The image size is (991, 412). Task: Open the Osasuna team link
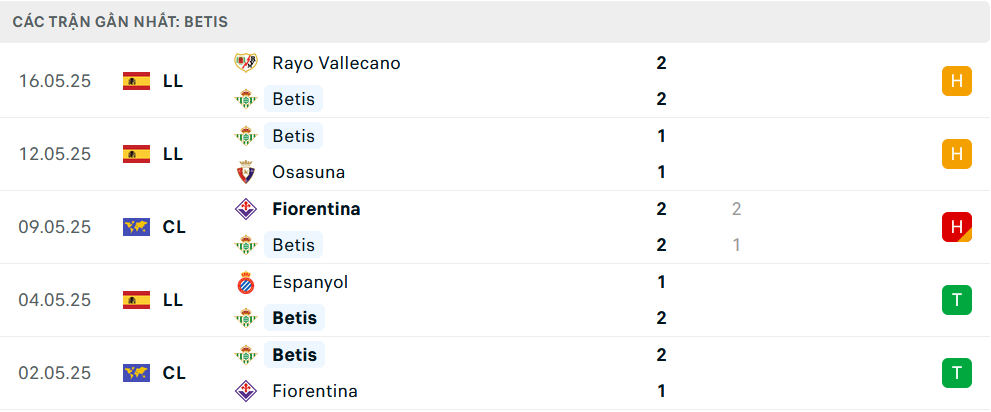(308, 172)
